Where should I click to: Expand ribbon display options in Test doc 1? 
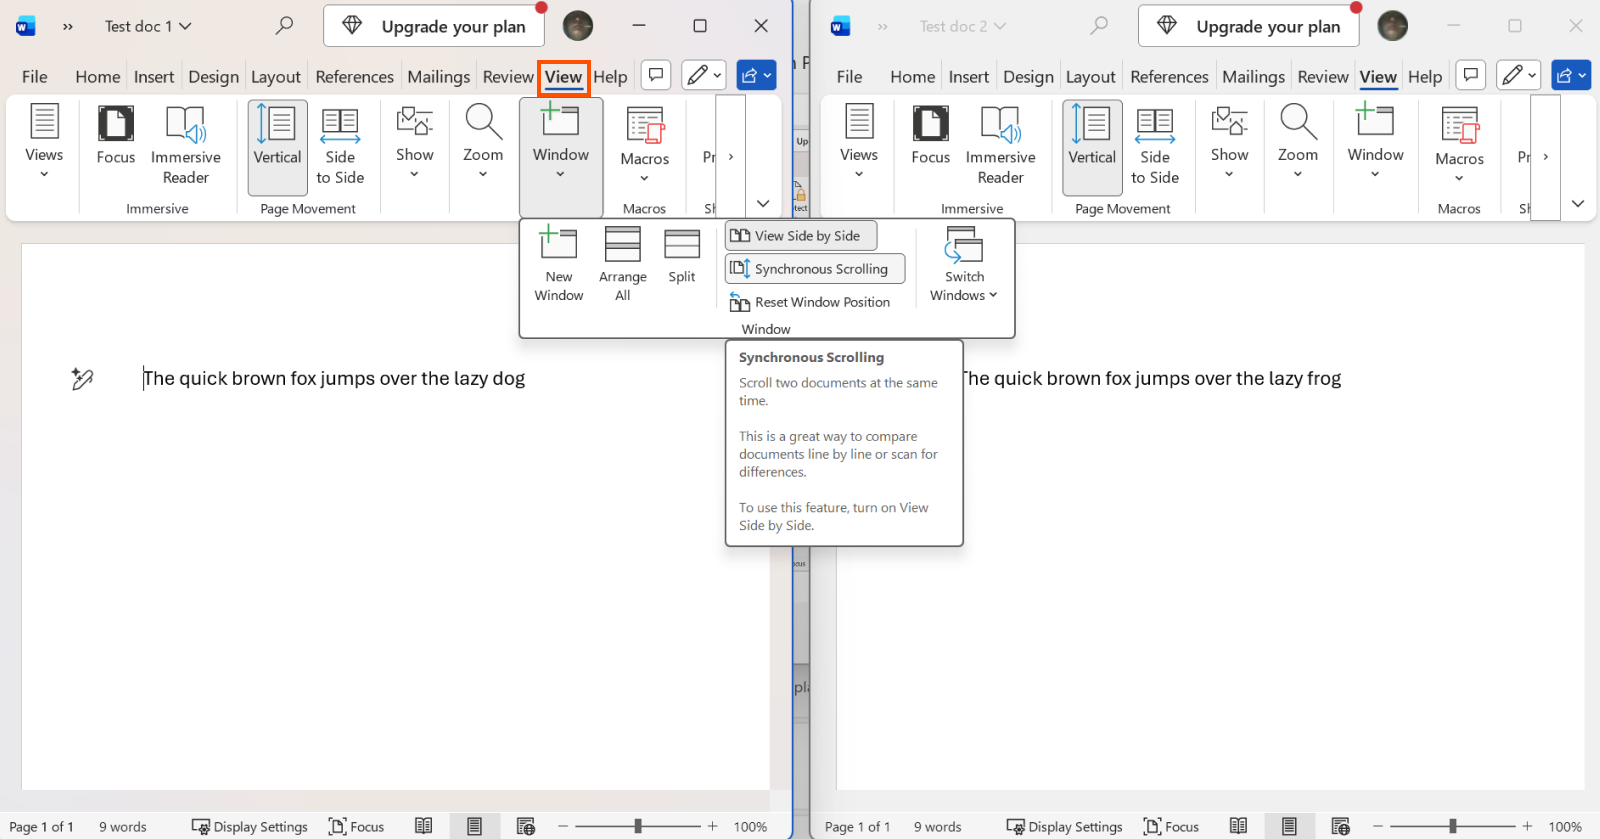(x=763, y=204)
